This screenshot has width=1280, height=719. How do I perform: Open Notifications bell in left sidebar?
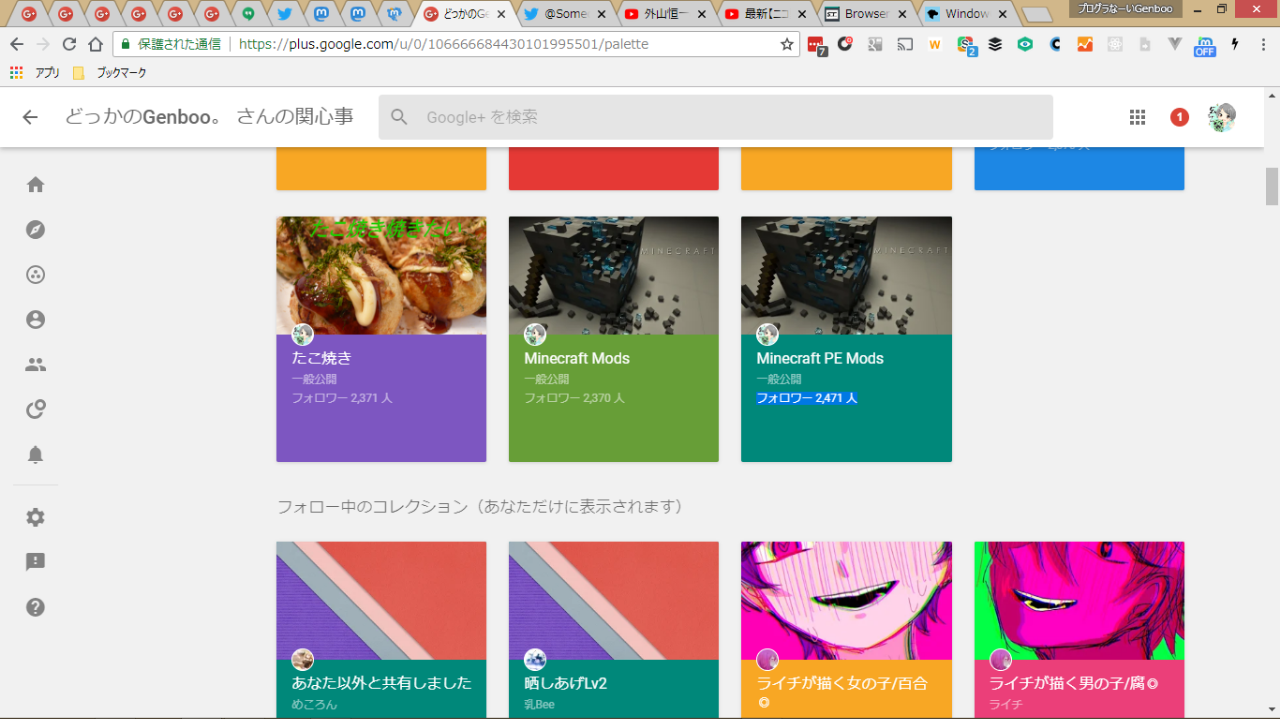coord(36,455)
